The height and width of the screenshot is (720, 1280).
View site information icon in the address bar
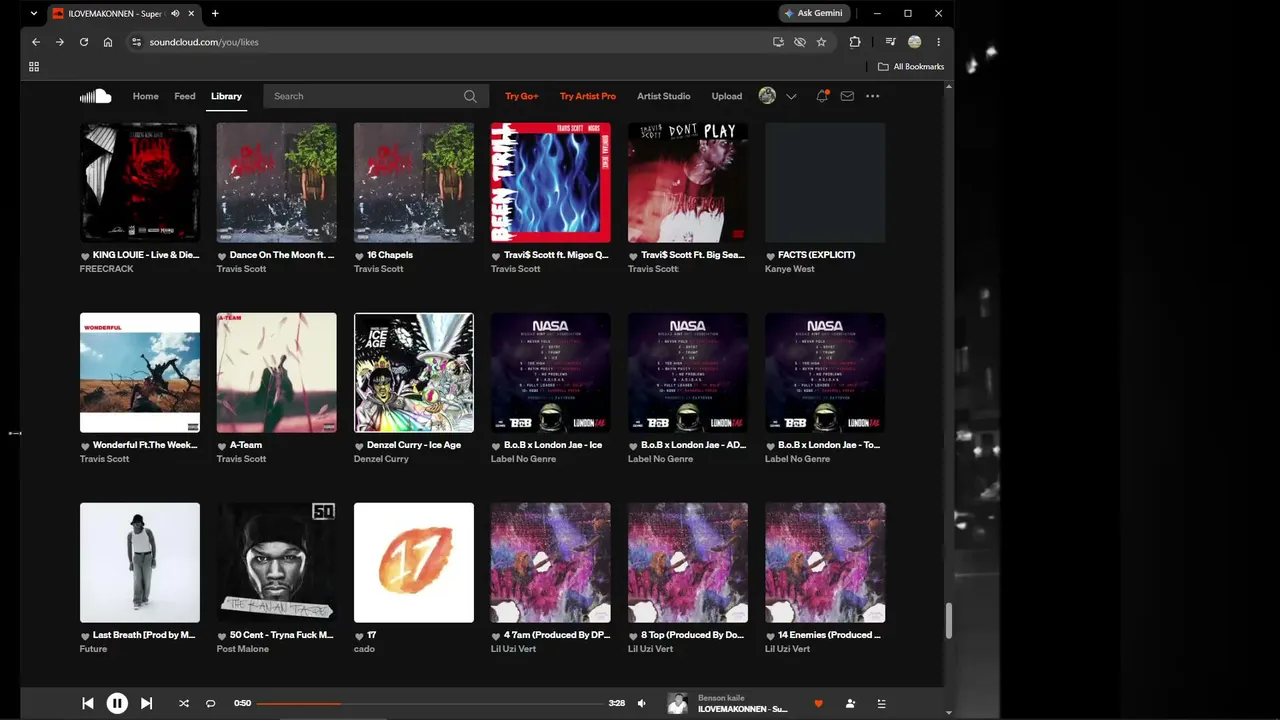click(x=136, y=42)
